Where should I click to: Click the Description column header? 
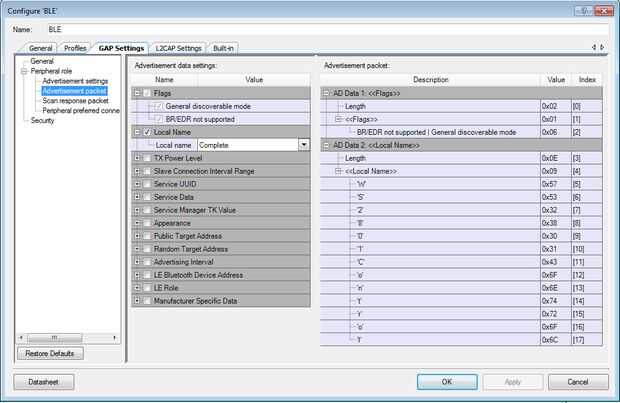430,80
